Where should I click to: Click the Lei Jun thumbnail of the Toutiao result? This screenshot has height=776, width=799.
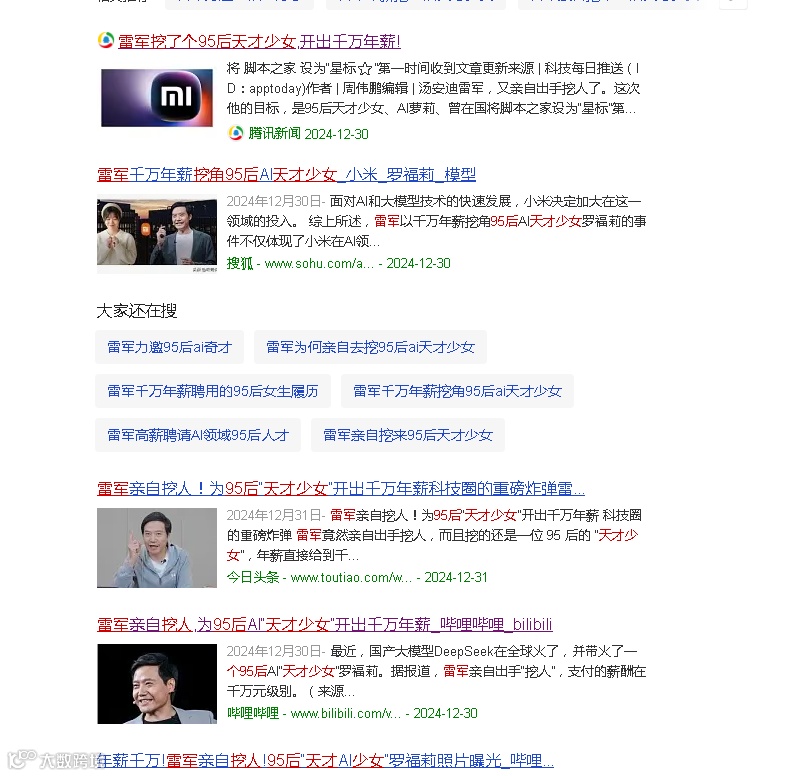[157, 548]
